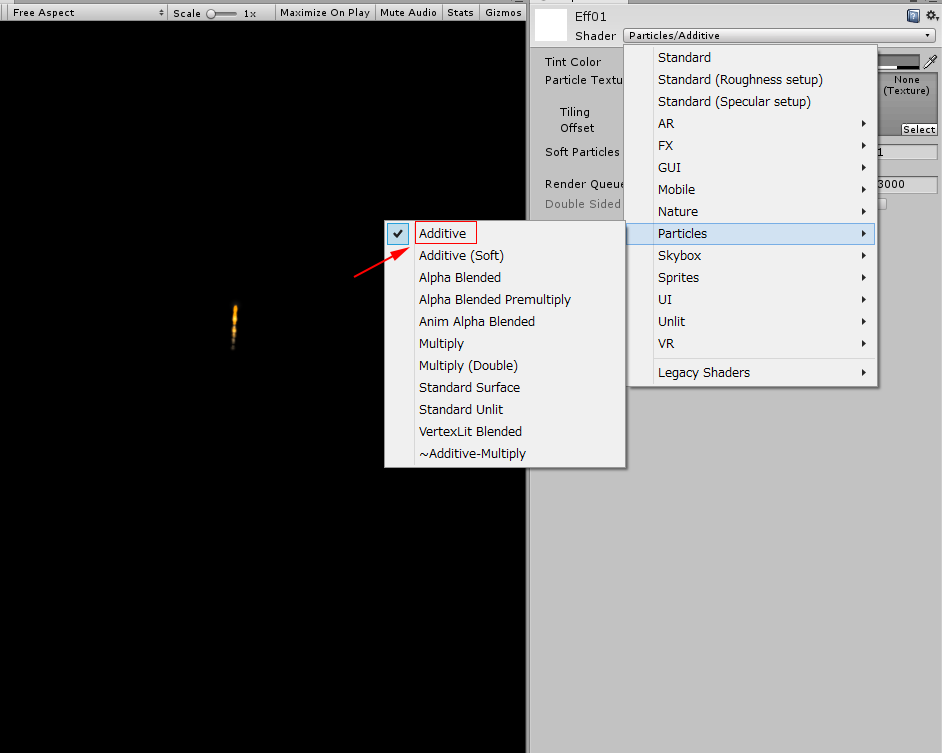Screen dimensions: 942x753
Task: Expand the Legacy Shaders submenu
Action: 751,373
